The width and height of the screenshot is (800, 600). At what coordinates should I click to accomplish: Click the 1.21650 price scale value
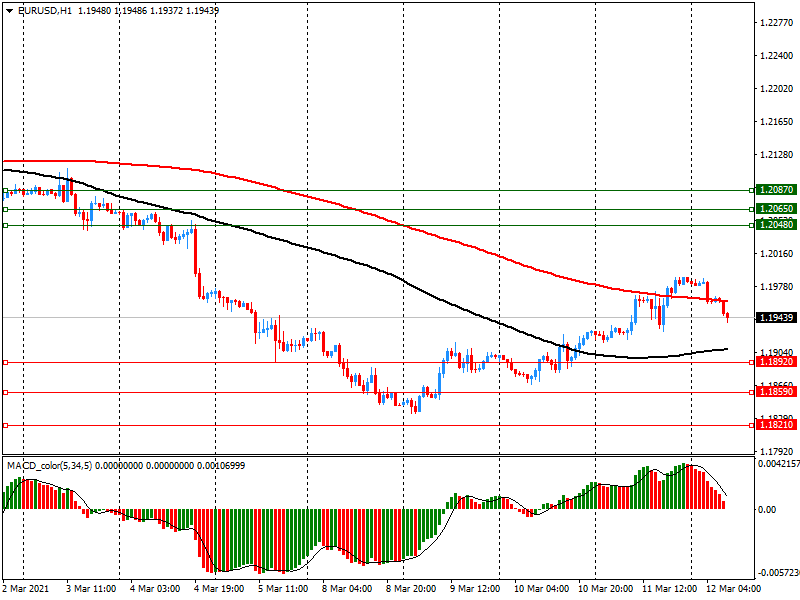777,122
